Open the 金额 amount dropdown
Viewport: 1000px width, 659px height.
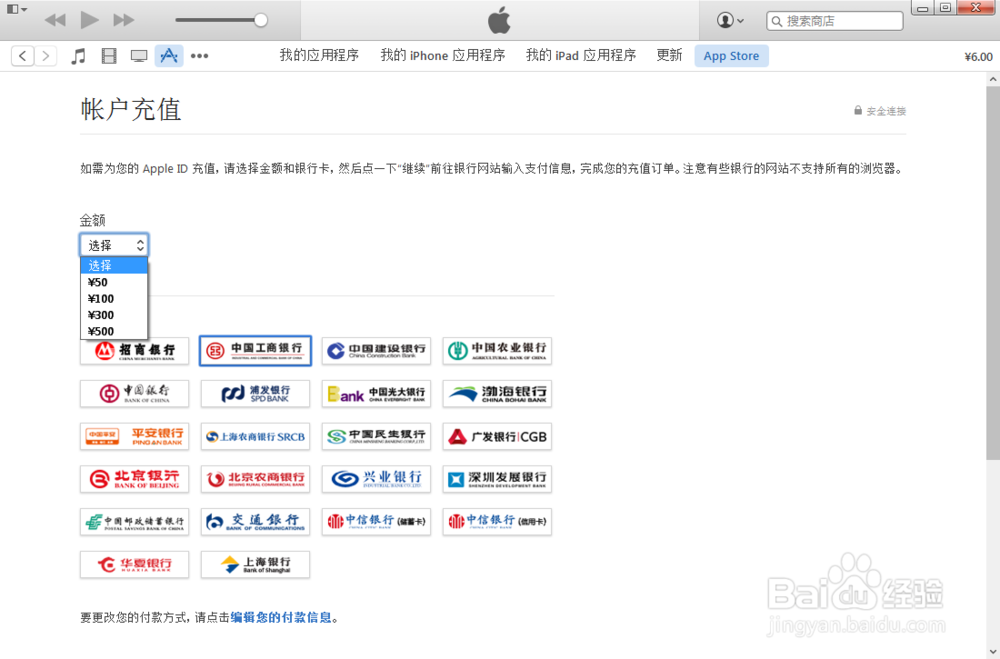114,245
